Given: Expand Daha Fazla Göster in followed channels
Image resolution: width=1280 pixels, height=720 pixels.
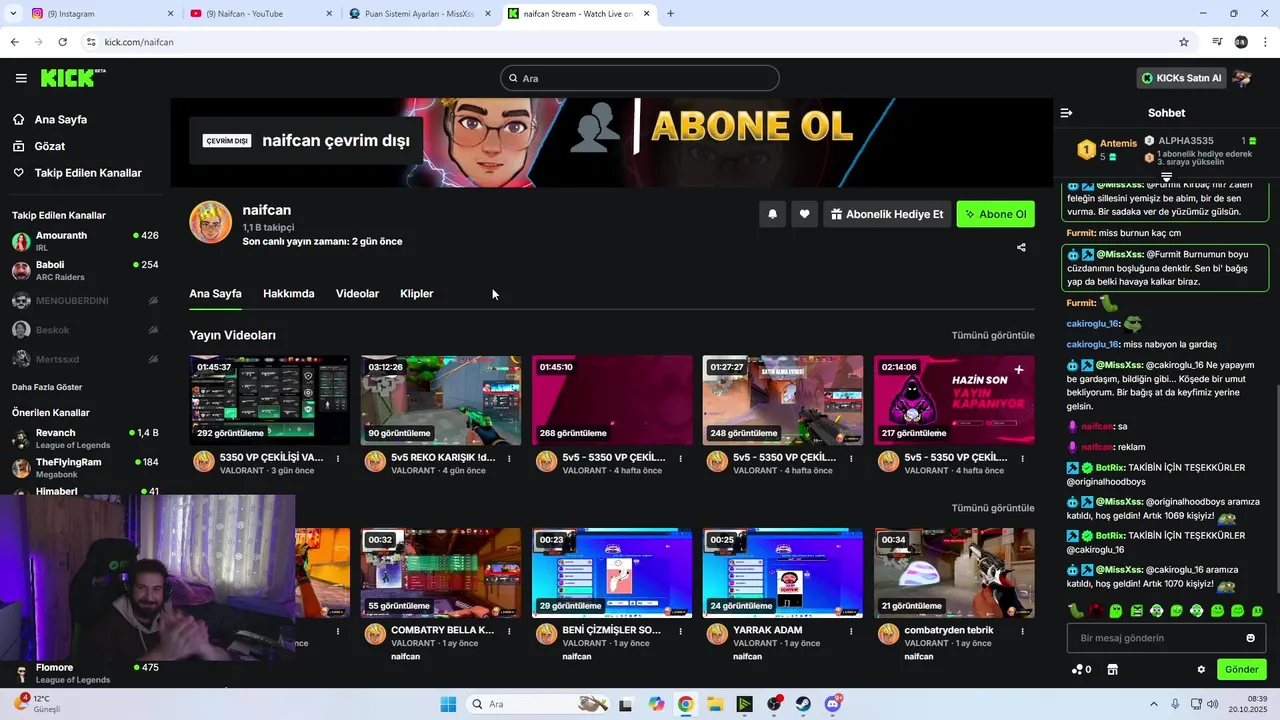Looking at the screenshot, I should [x=47, y=387].
